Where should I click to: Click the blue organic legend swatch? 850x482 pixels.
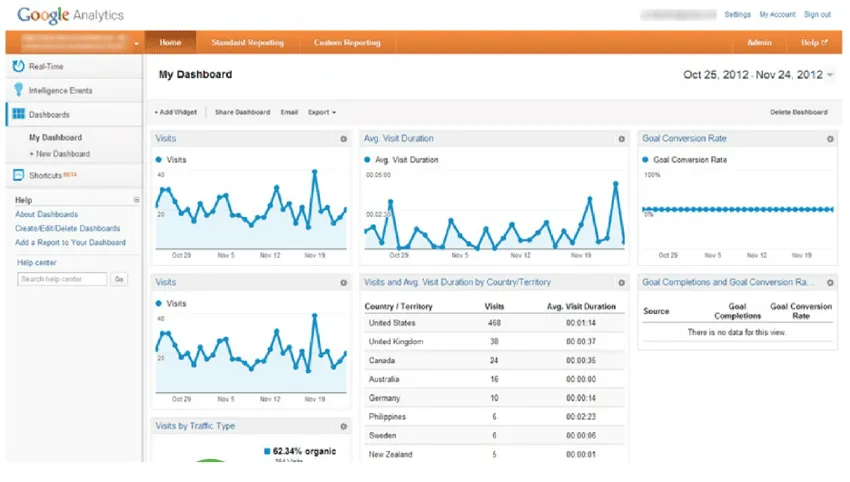pyautogui.click(x=267, y=452)
